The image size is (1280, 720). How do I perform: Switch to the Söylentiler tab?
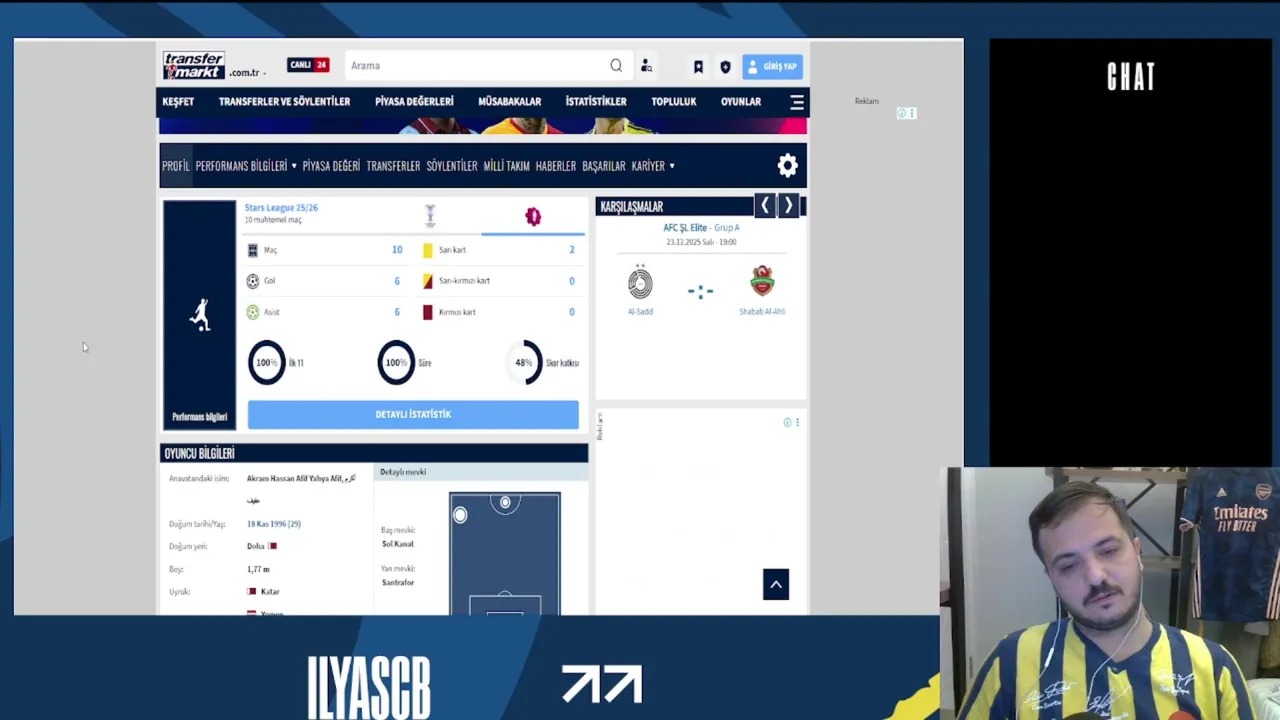pyautogui.click(x=452, y=166)
